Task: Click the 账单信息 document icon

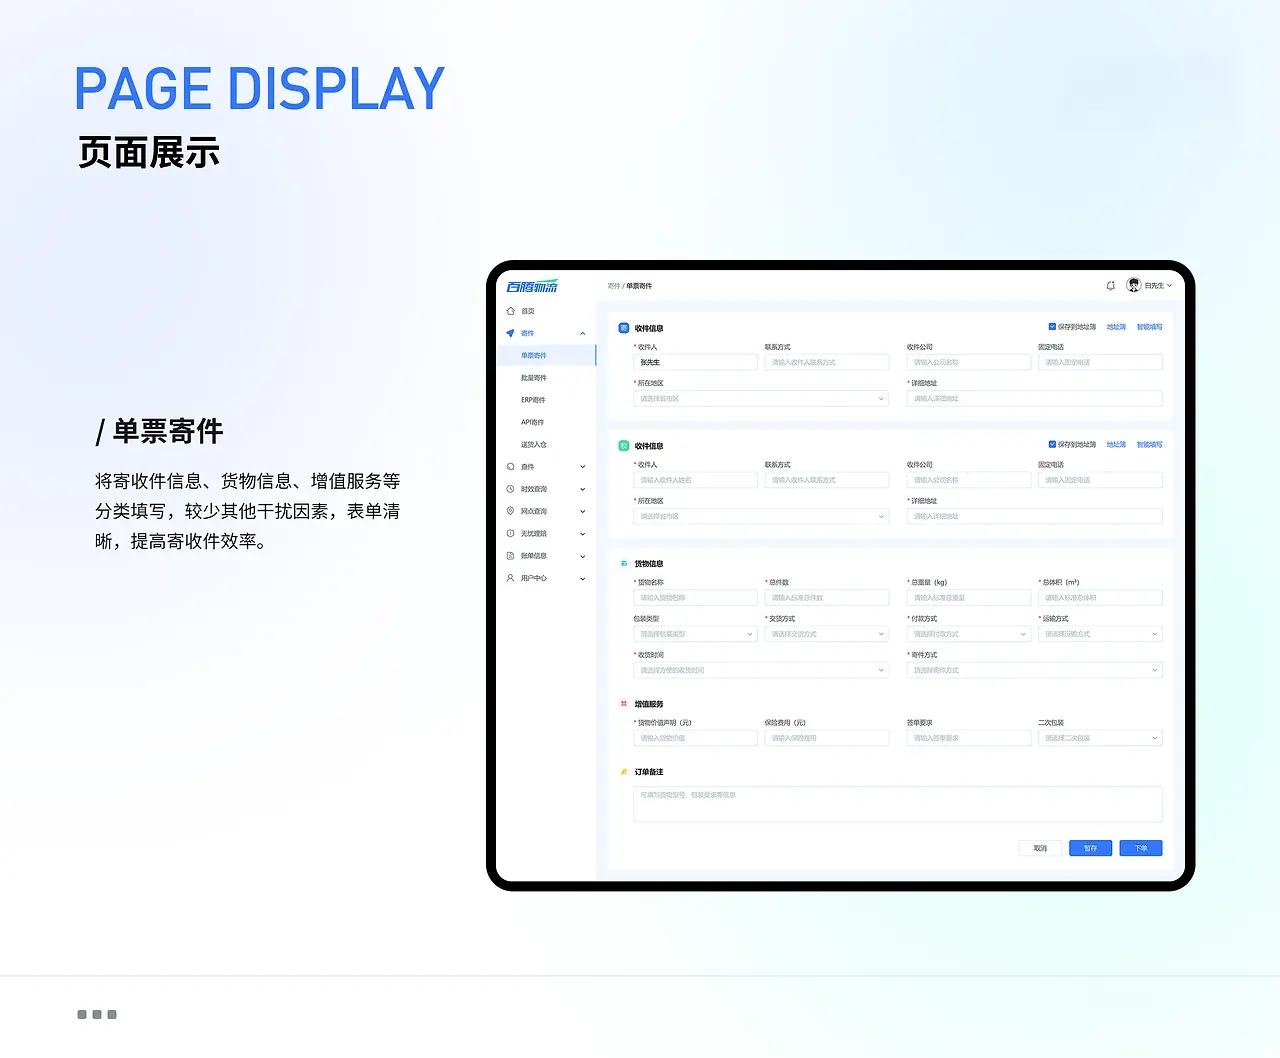Action: click(x=511, y=556)
